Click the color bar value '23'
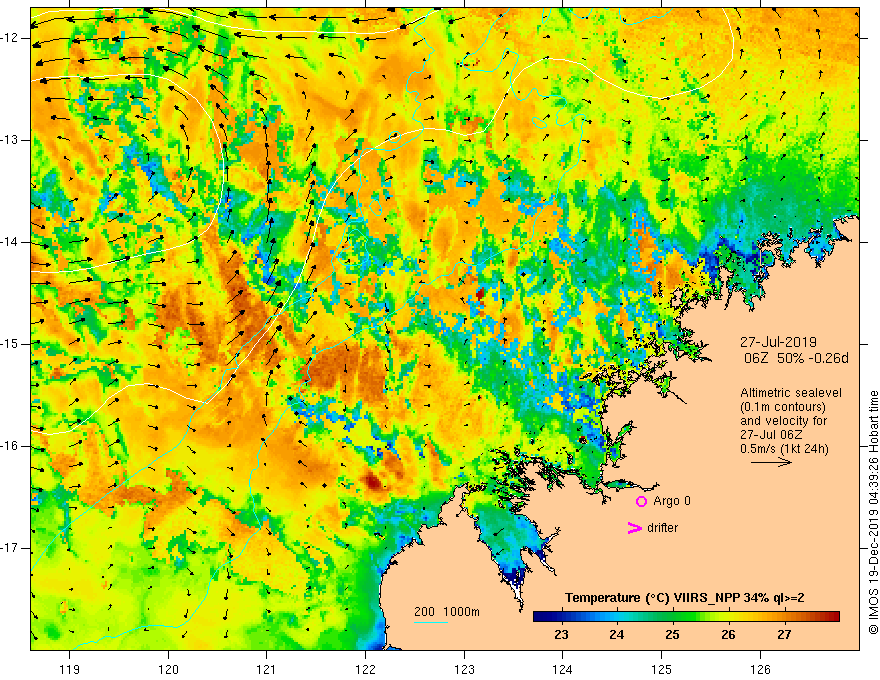This screenshot has height=680, width=880. click(561, 635)
